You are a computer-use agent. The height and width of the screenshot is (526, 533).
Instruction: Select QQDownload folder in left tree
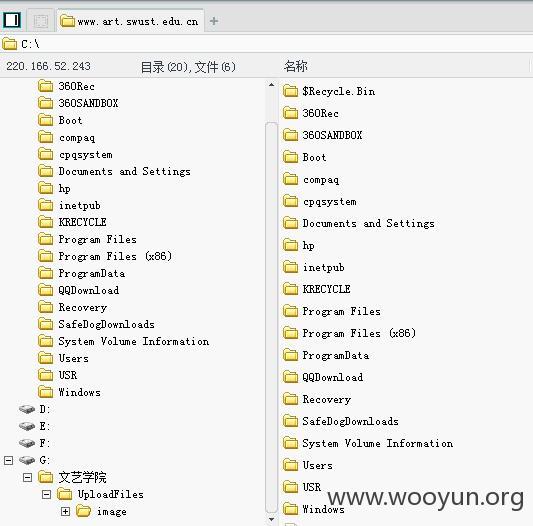[x=79, y=290]
